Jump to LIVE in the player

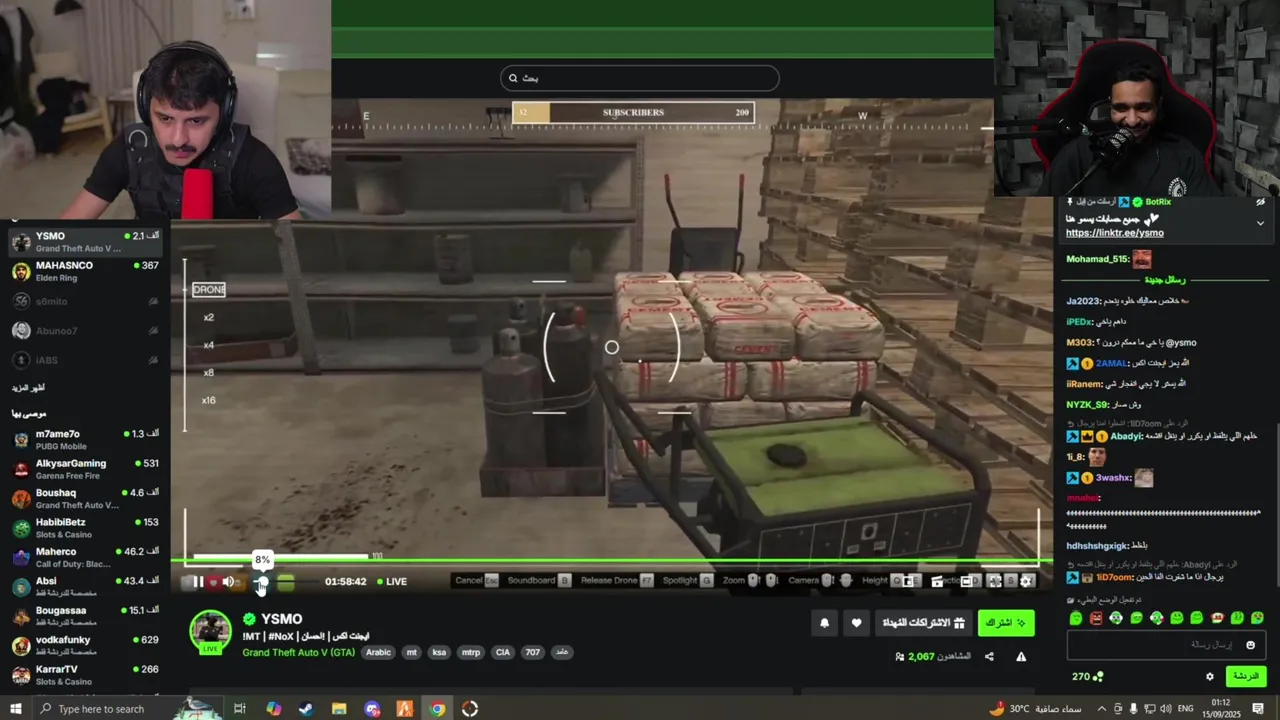coord(390,582)
